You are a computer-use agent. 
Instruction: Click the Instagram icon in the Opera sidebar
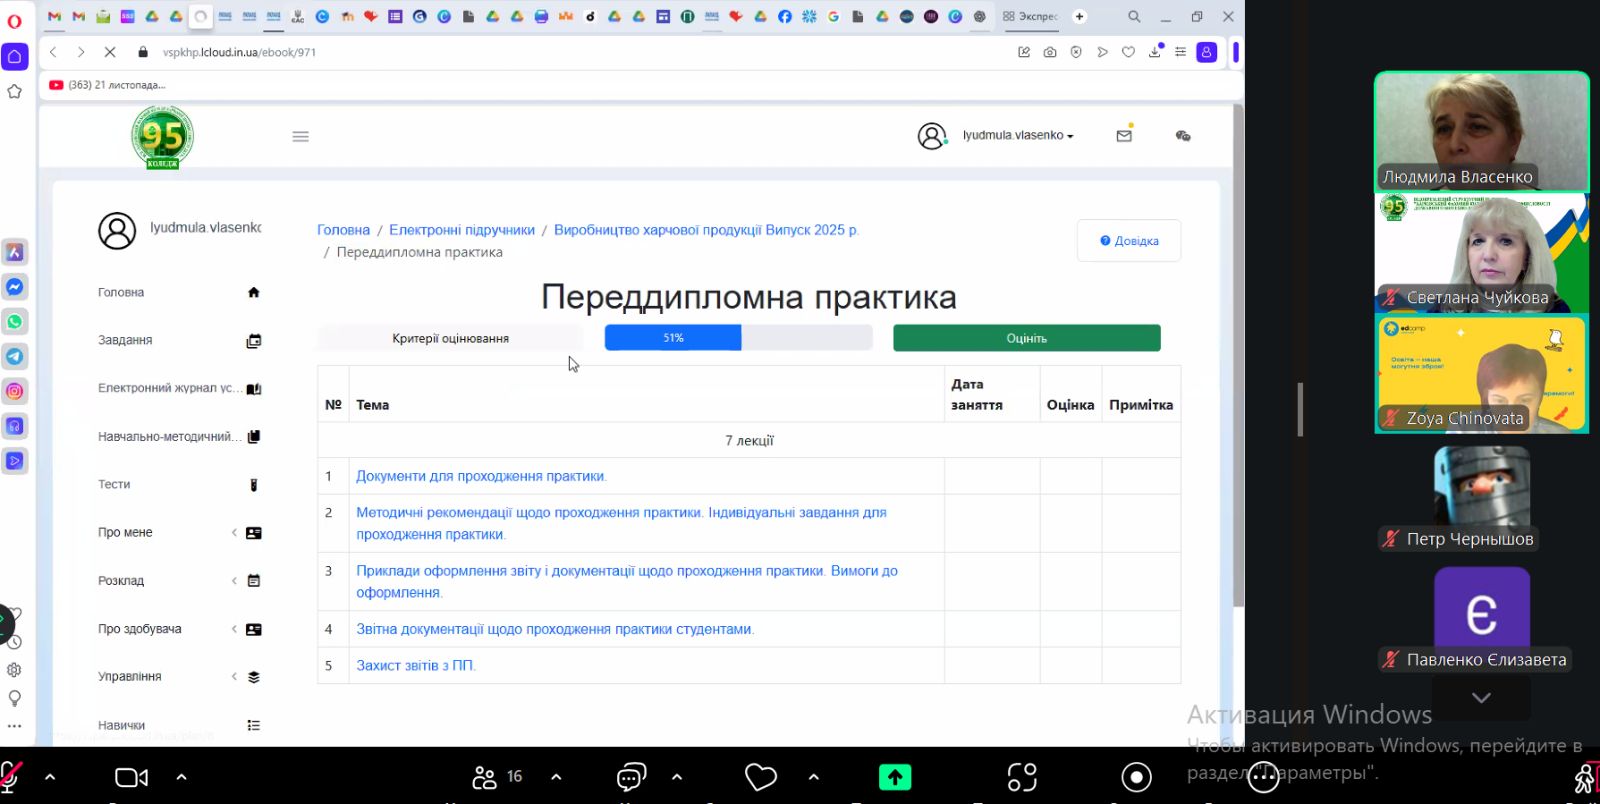click(15, 391)
